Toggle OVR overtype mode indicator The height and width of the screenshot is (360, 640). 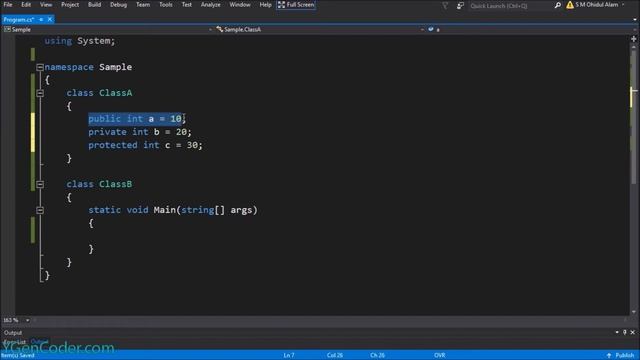point(440,356)
